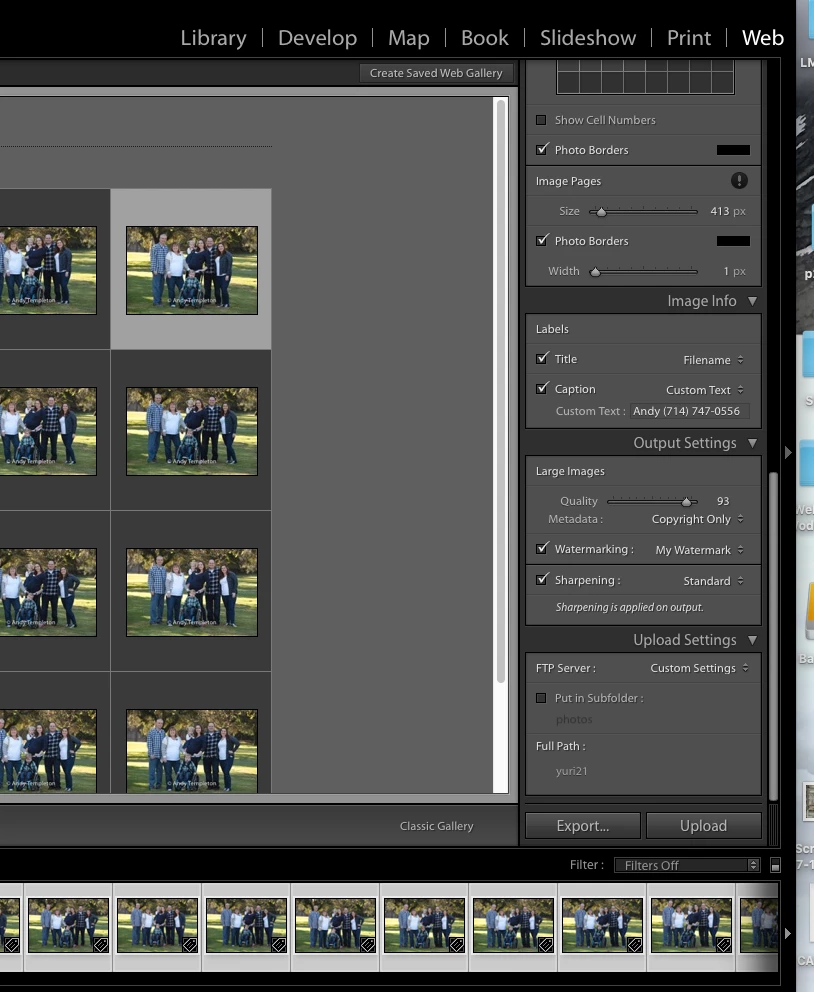The width and height of the screenshot is (814, 992).
Task: Click the filter lock switch icon
Action: point(775,865)
